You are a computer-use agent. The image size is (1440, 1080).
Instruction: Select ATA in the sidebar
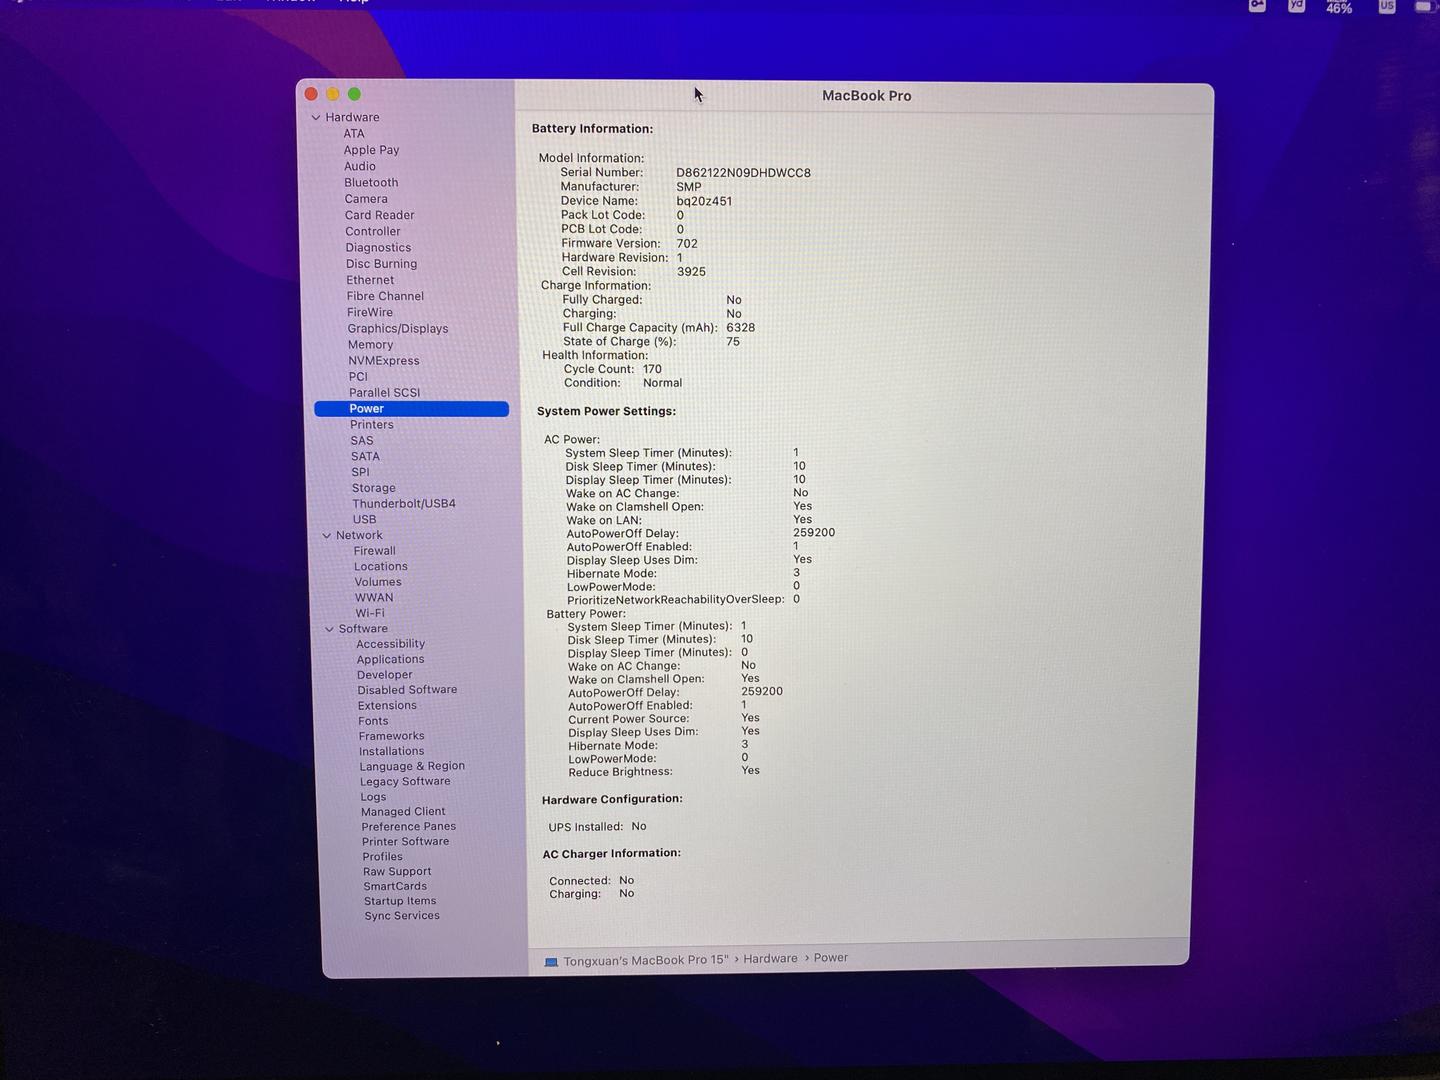[354, 134]
